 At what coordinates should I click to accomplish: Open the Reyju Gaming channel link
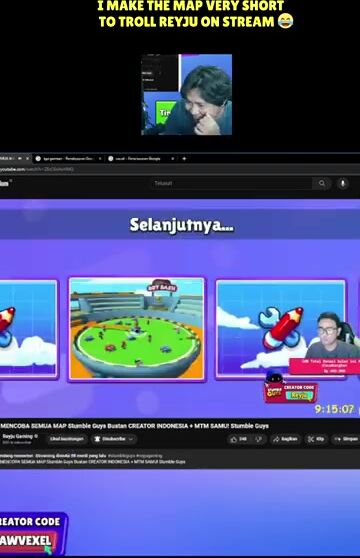click(17, 436)
